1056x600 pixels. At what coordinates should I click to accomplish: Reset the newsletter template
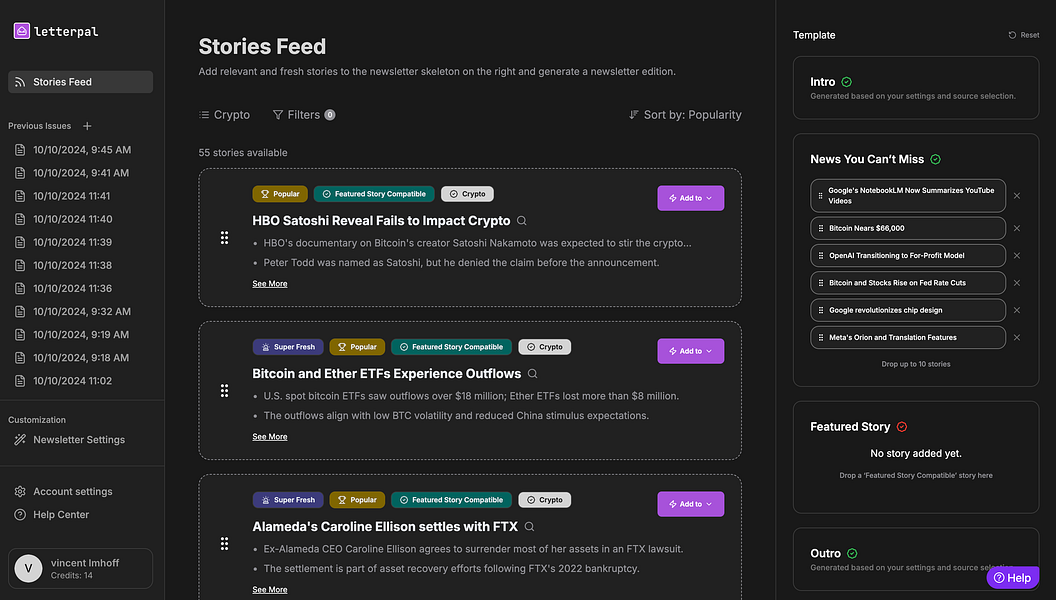(1024, 35)
